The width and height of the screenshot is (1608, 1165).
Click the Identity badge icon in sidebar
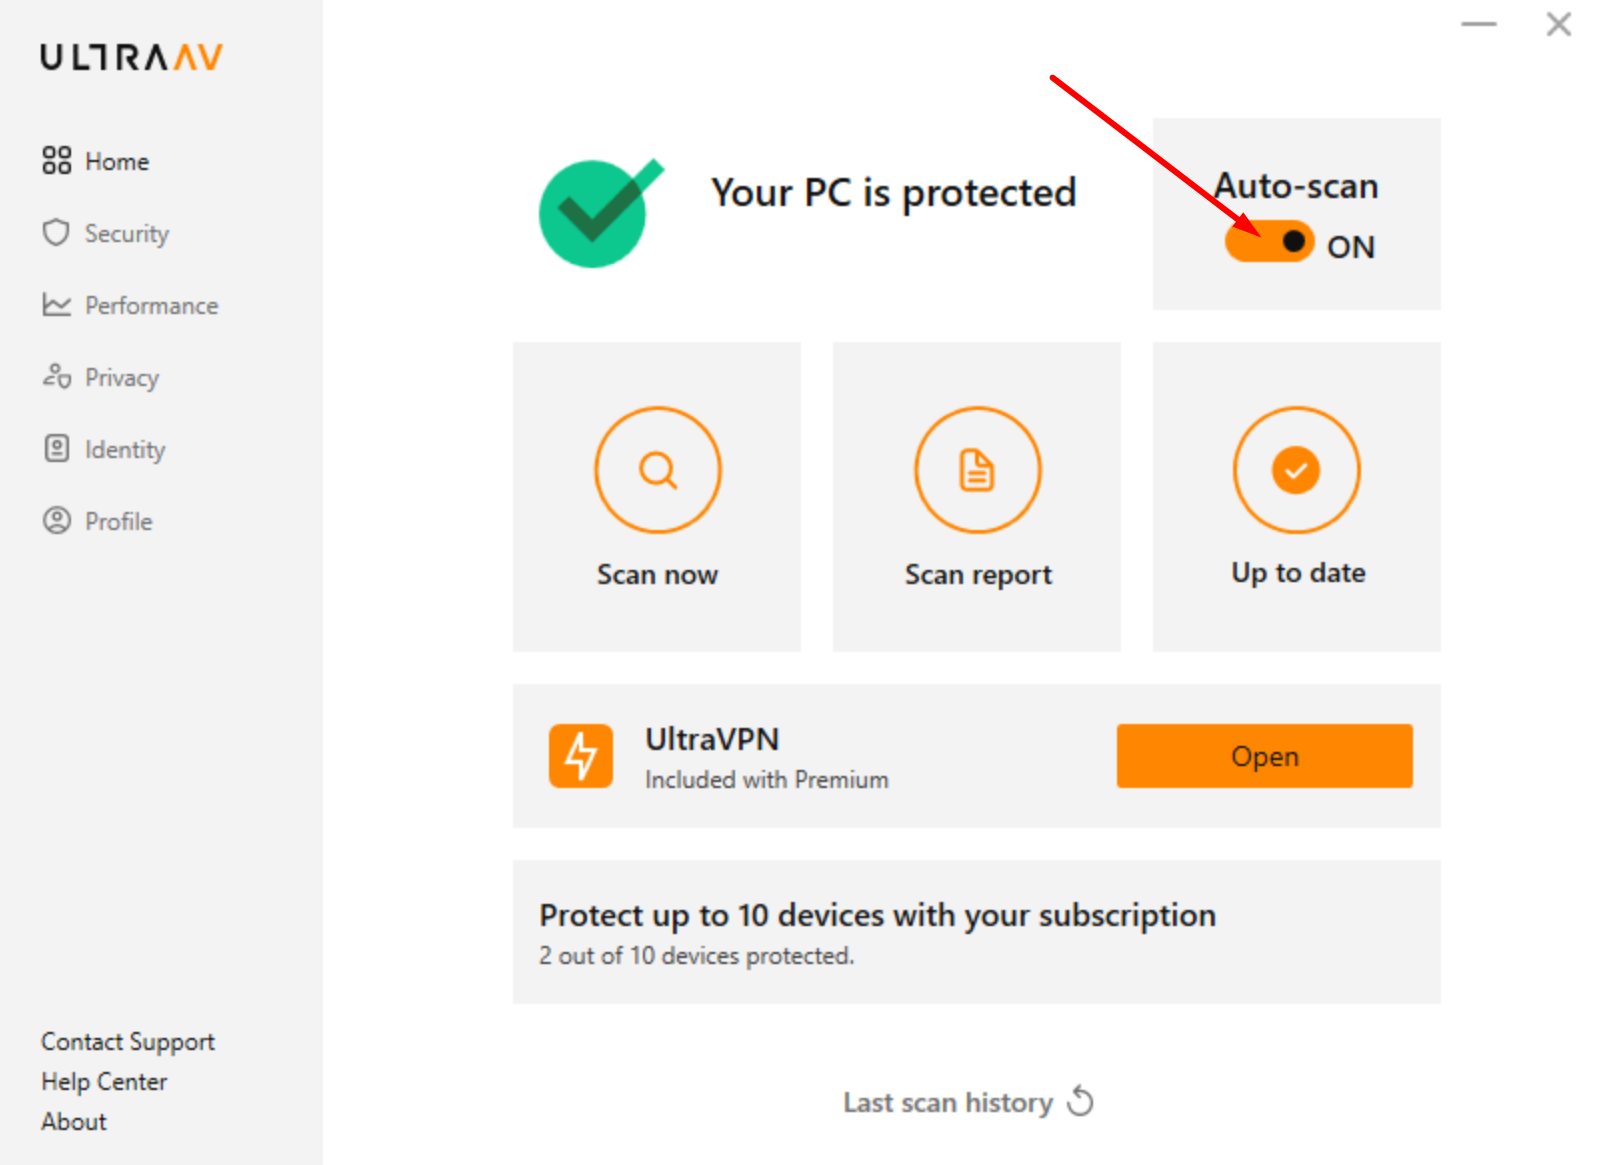click(56, 449)
